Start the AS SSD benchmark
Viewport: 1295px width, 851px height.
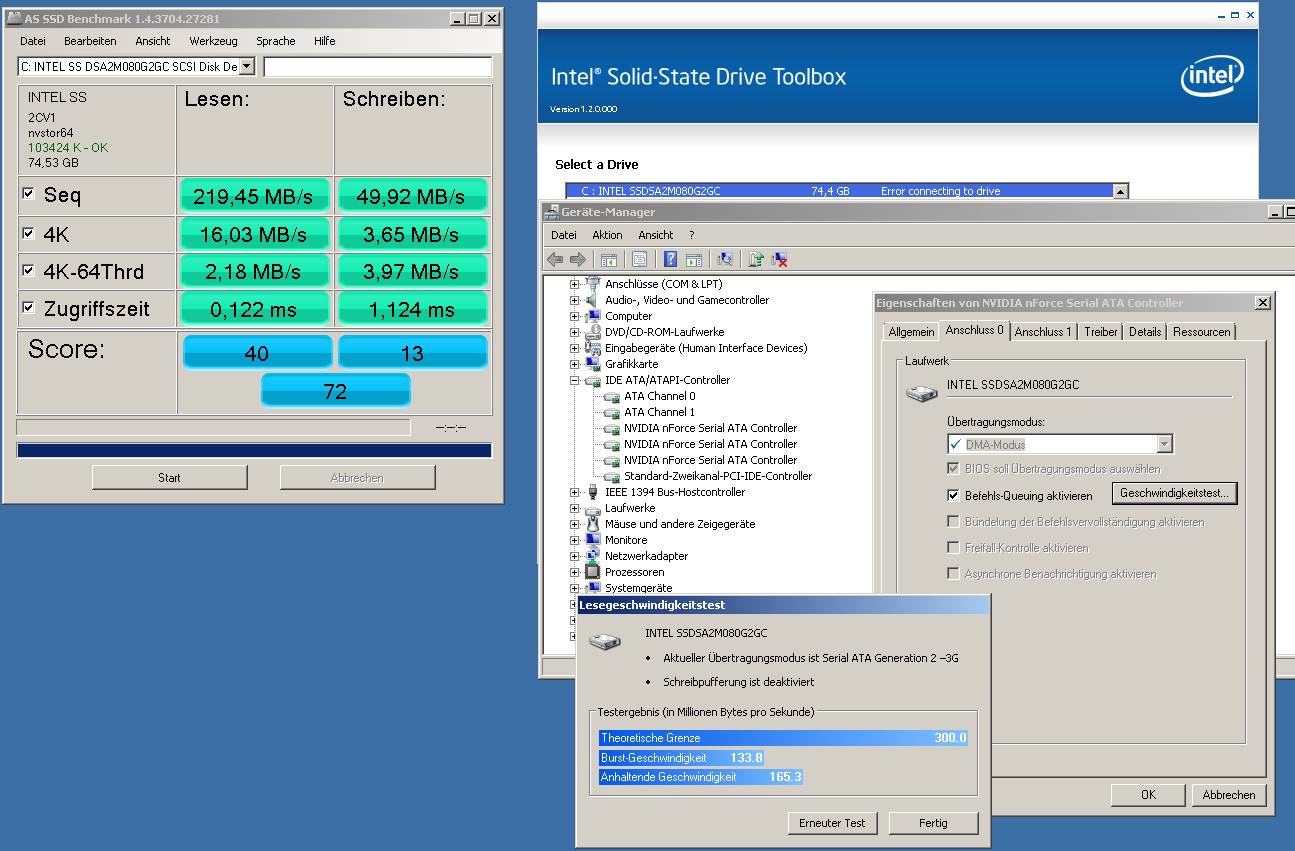tap(169, 477)
